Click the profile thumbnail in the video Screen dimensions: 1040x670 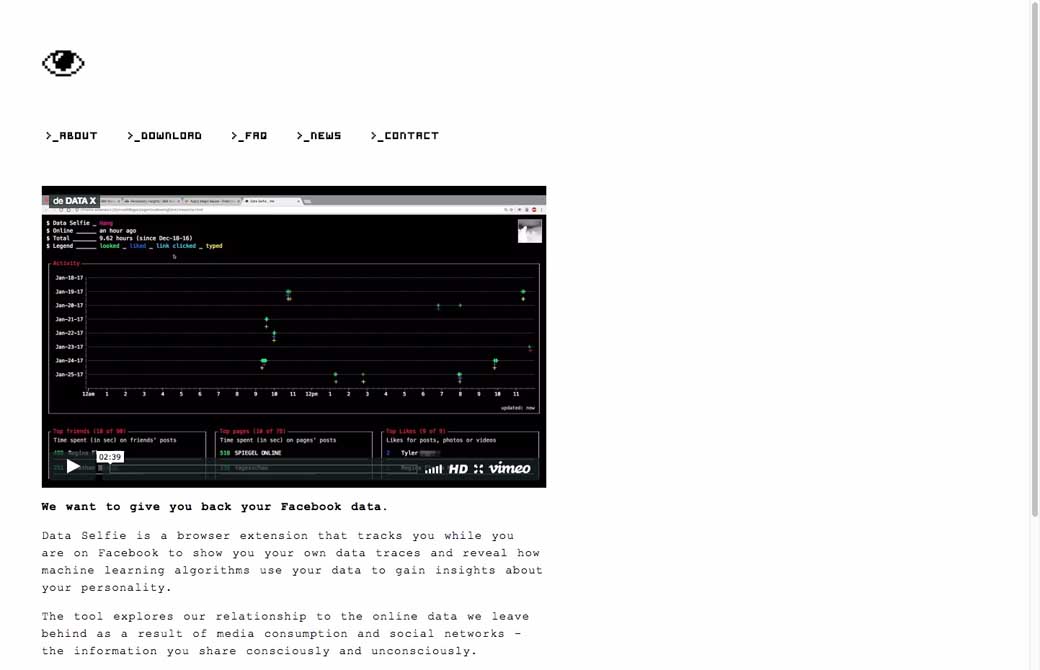[x=529, y=232]
